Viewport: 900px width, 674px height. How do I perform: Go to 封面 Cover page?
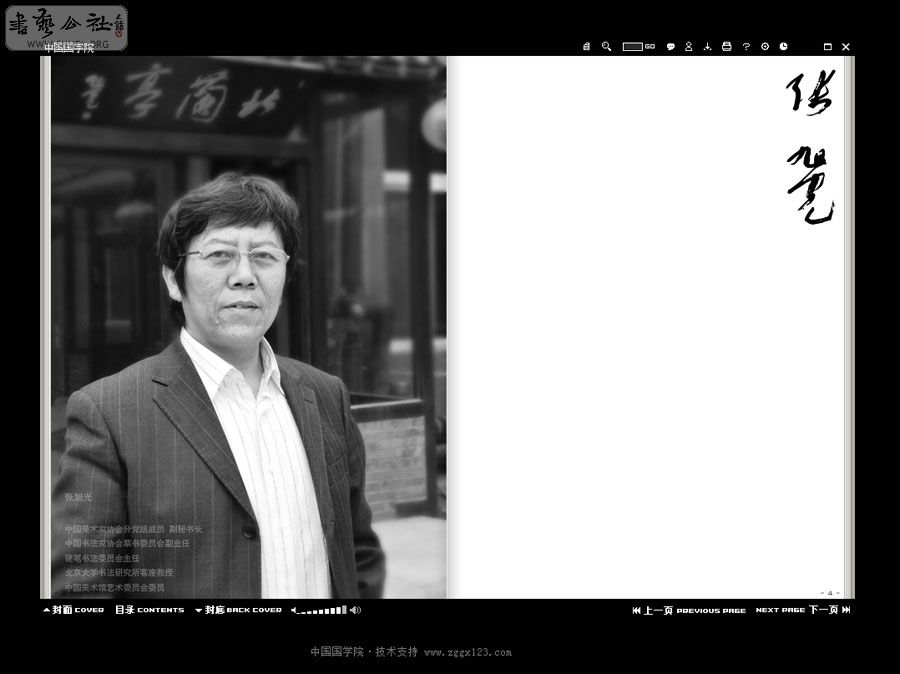[x=73, y=610]
